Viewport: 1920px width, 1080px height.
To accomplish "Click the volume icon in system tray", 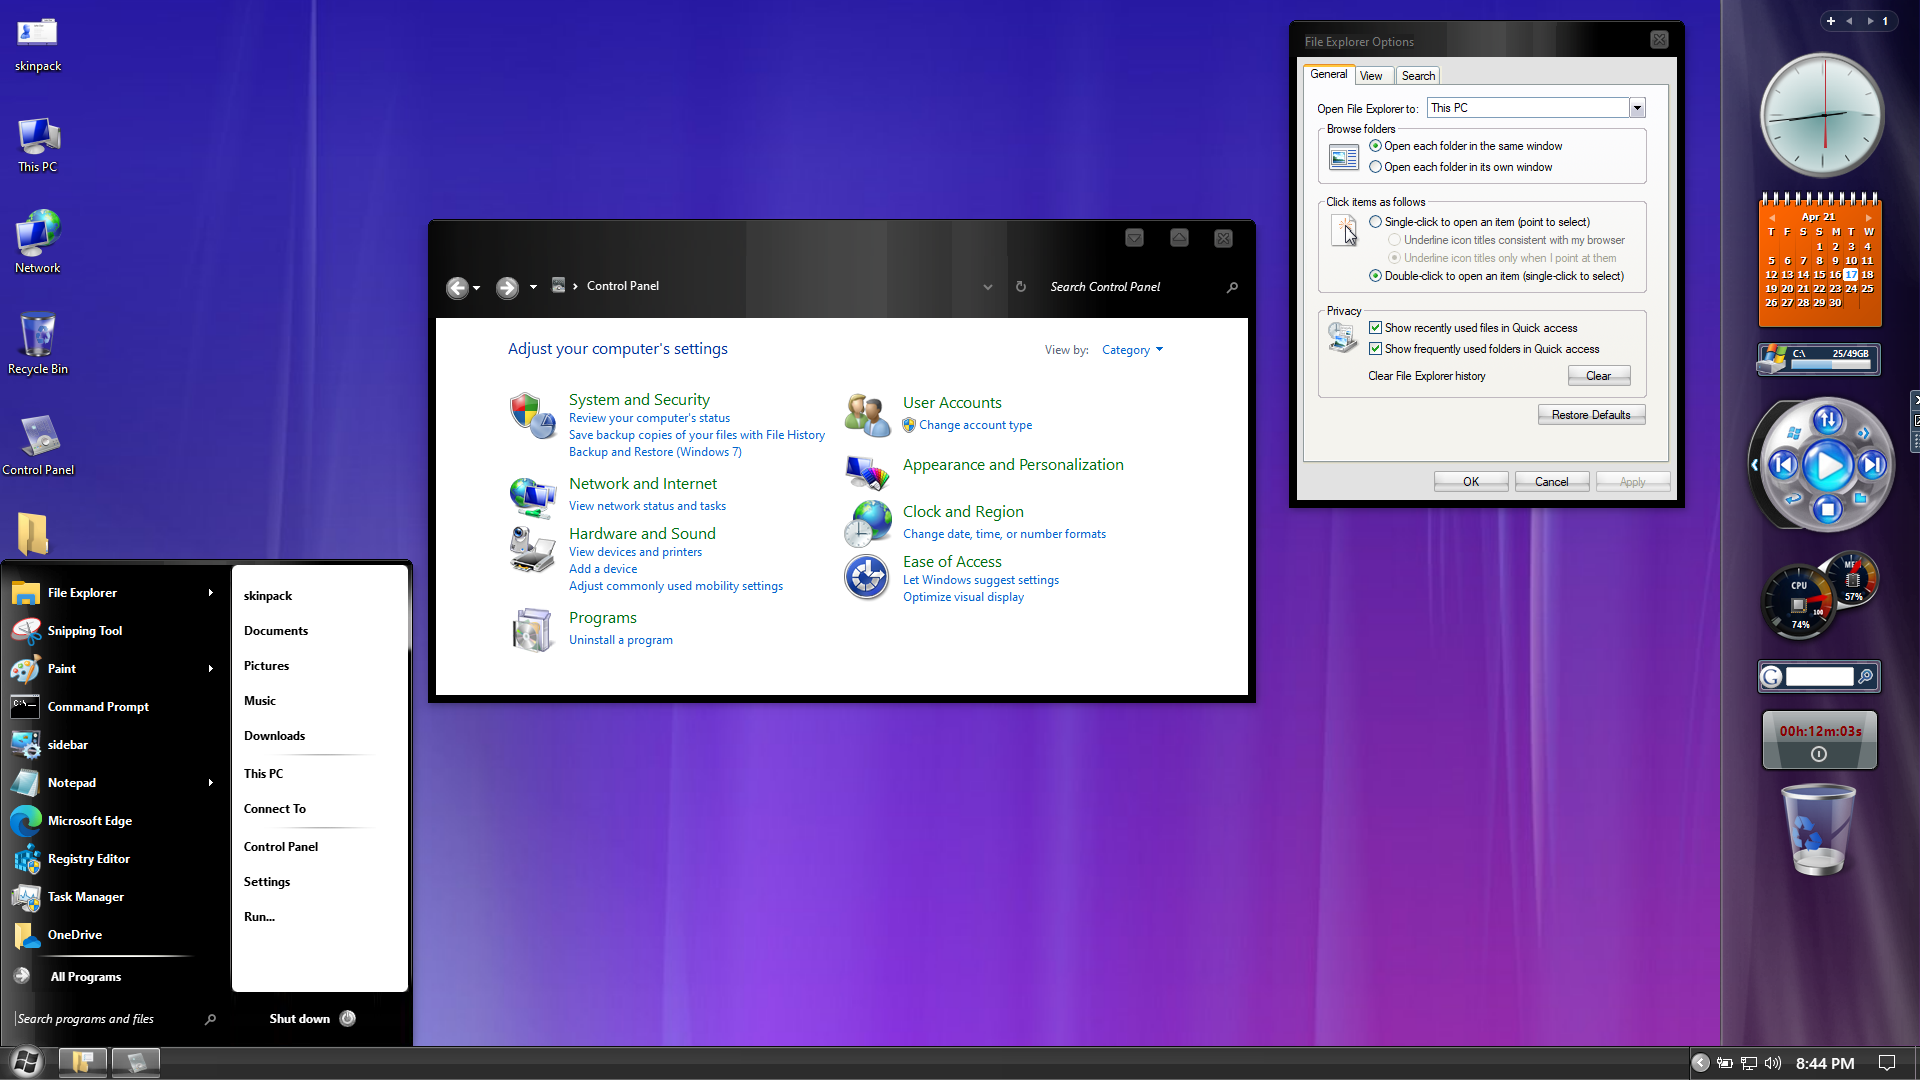I will click(x=1773, y=1063).
